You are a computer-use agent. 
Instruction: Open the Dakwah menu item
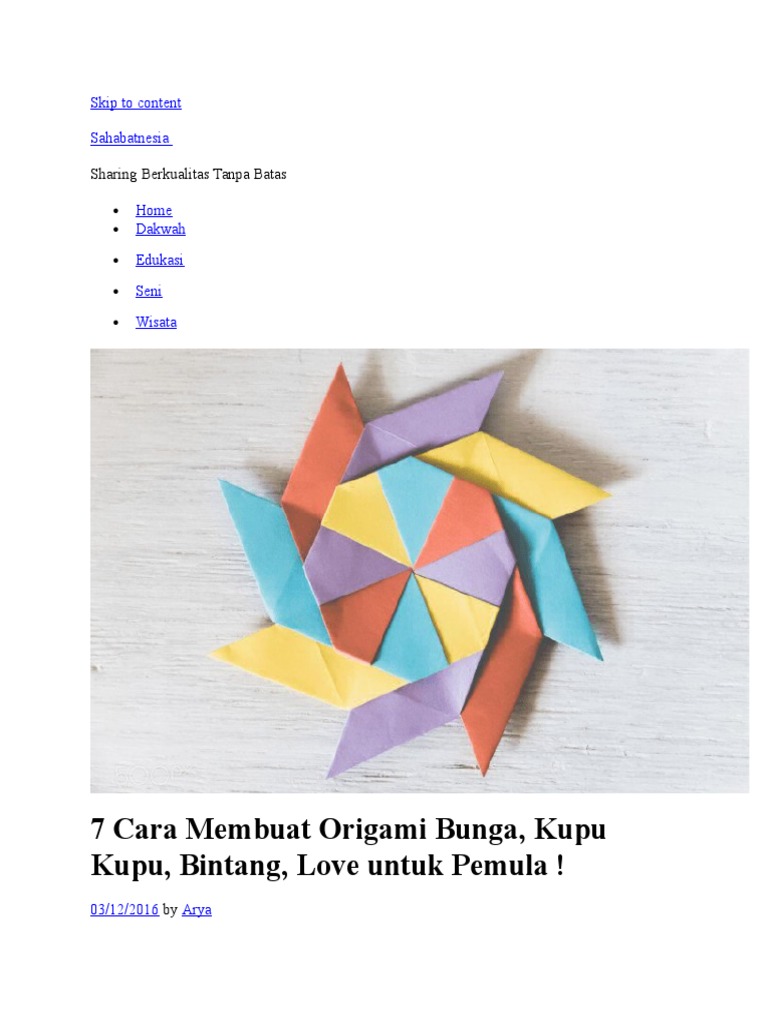160,229
